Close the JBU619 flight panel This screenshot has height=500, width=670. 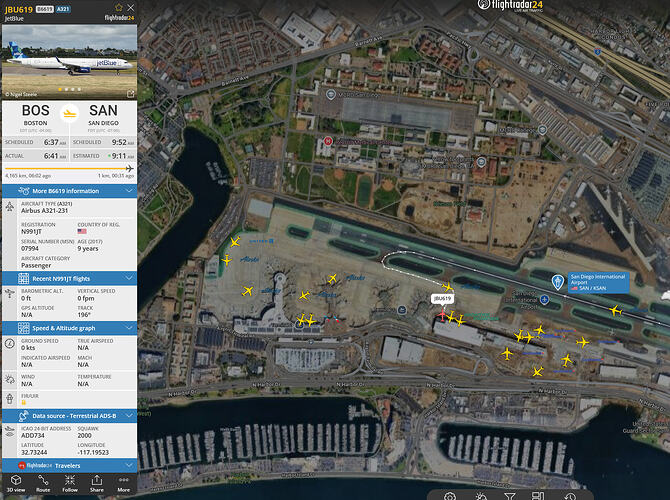131,7
